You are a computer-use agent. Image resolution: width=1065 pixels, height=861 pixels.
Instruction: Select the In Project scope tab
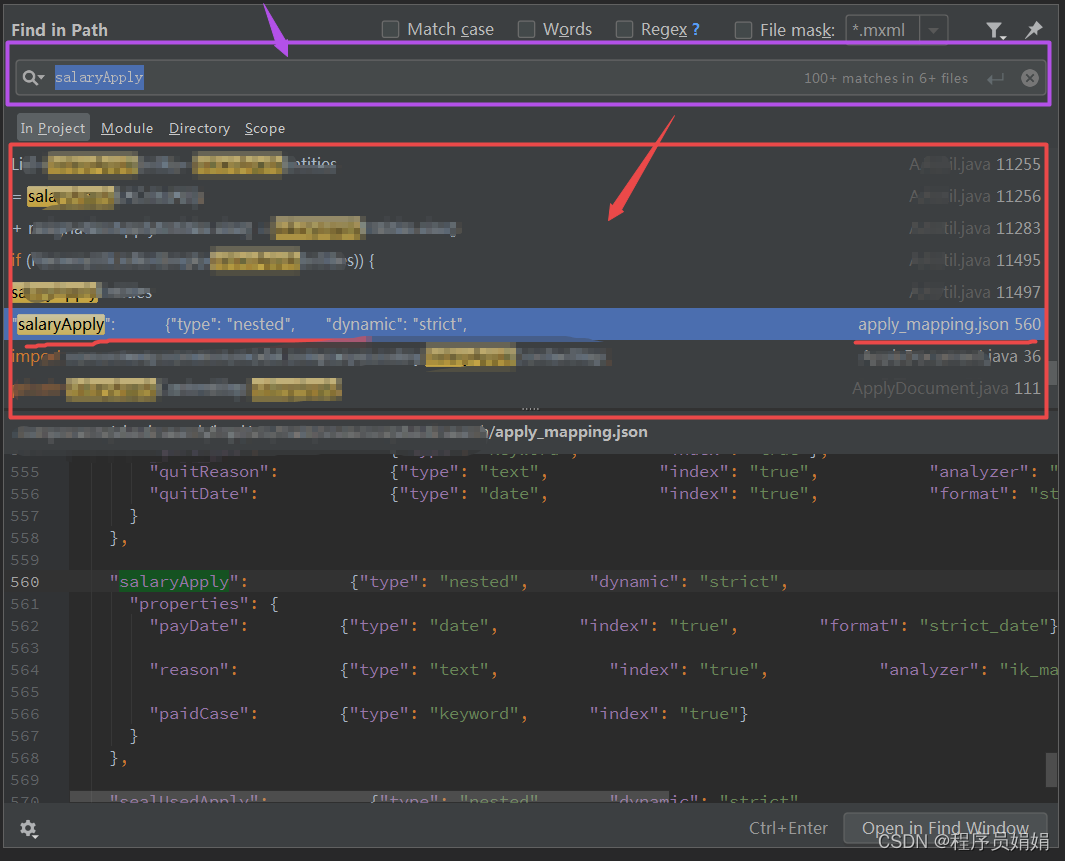pos(53,128)
